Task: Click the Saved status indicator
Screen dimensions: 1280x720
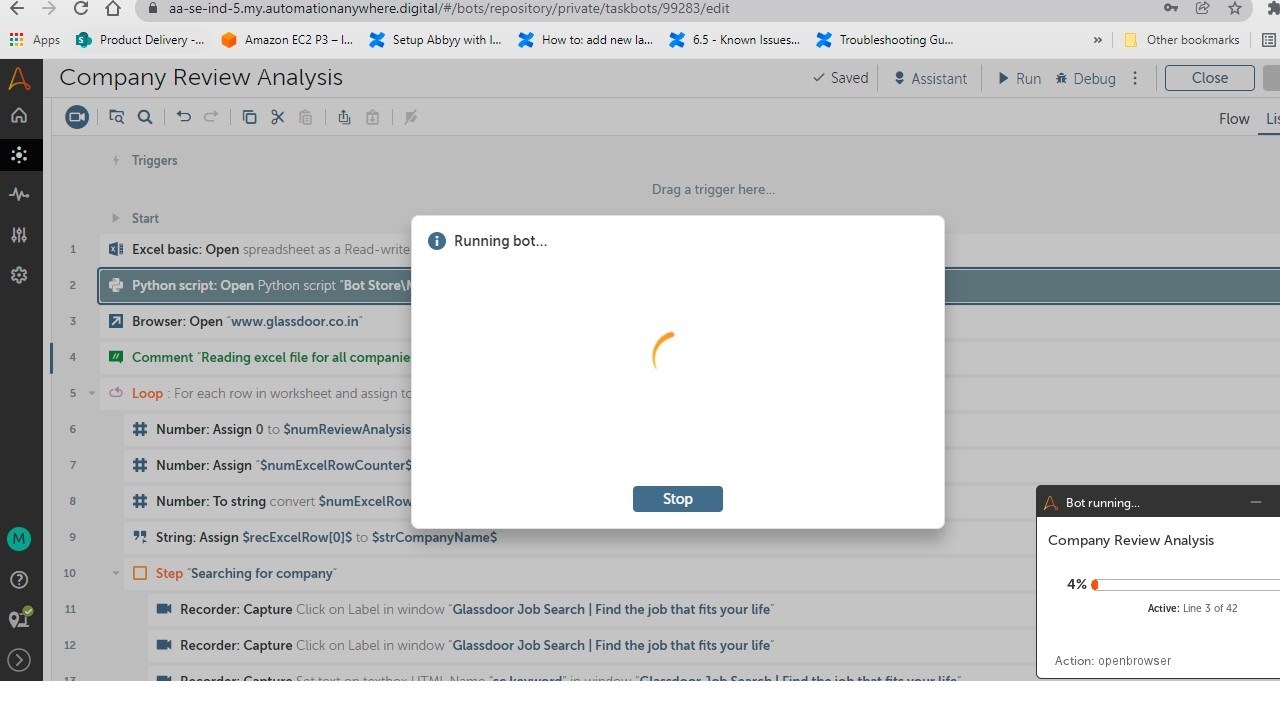Action: click(x=840, y=78)
